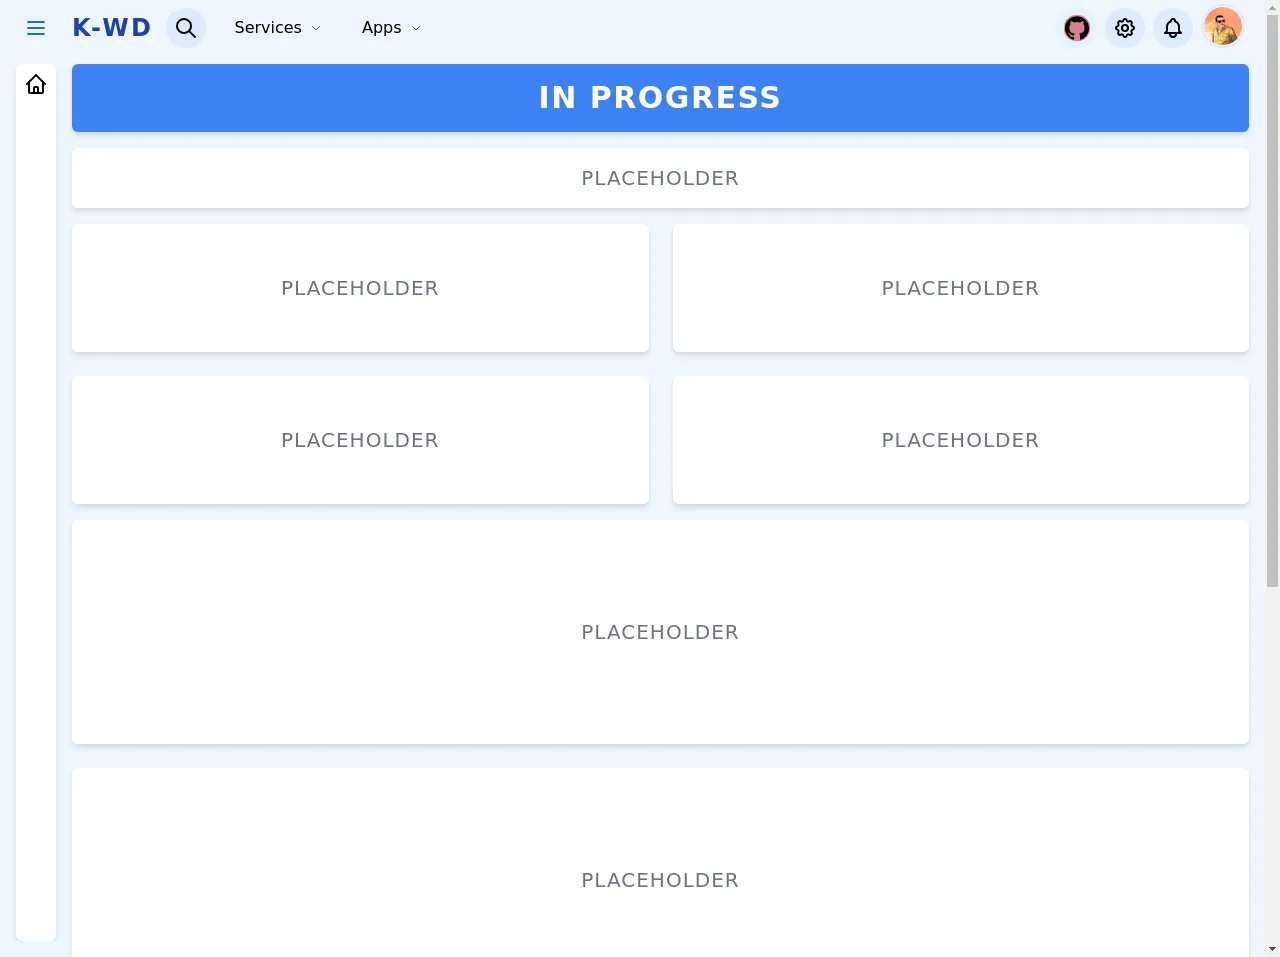Show notifications with the bell icon
The image size is (1280, 957).
1173,28
